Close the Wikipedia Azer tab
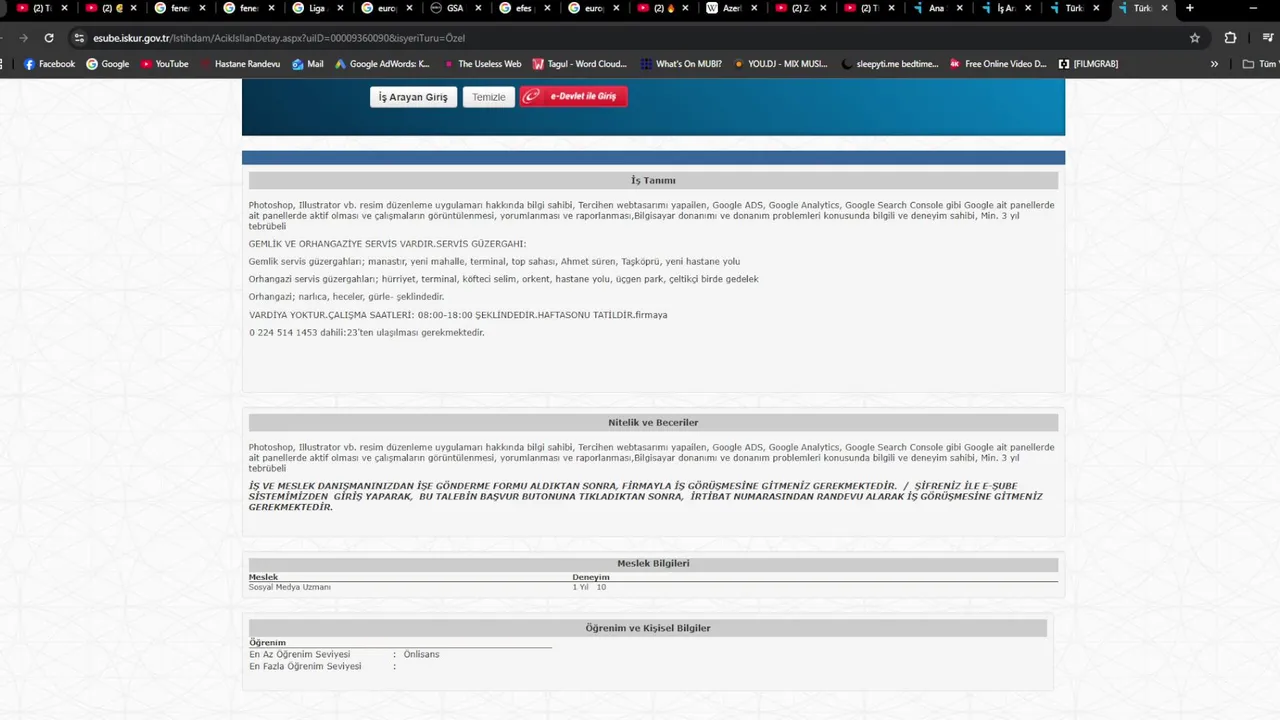Viewport: 1280px width, 720px height. point(754,8)
